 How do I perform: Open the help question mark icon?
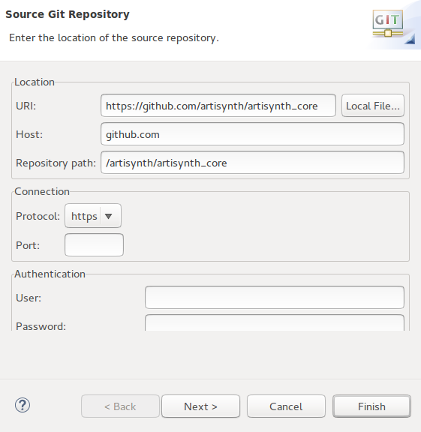22,405
